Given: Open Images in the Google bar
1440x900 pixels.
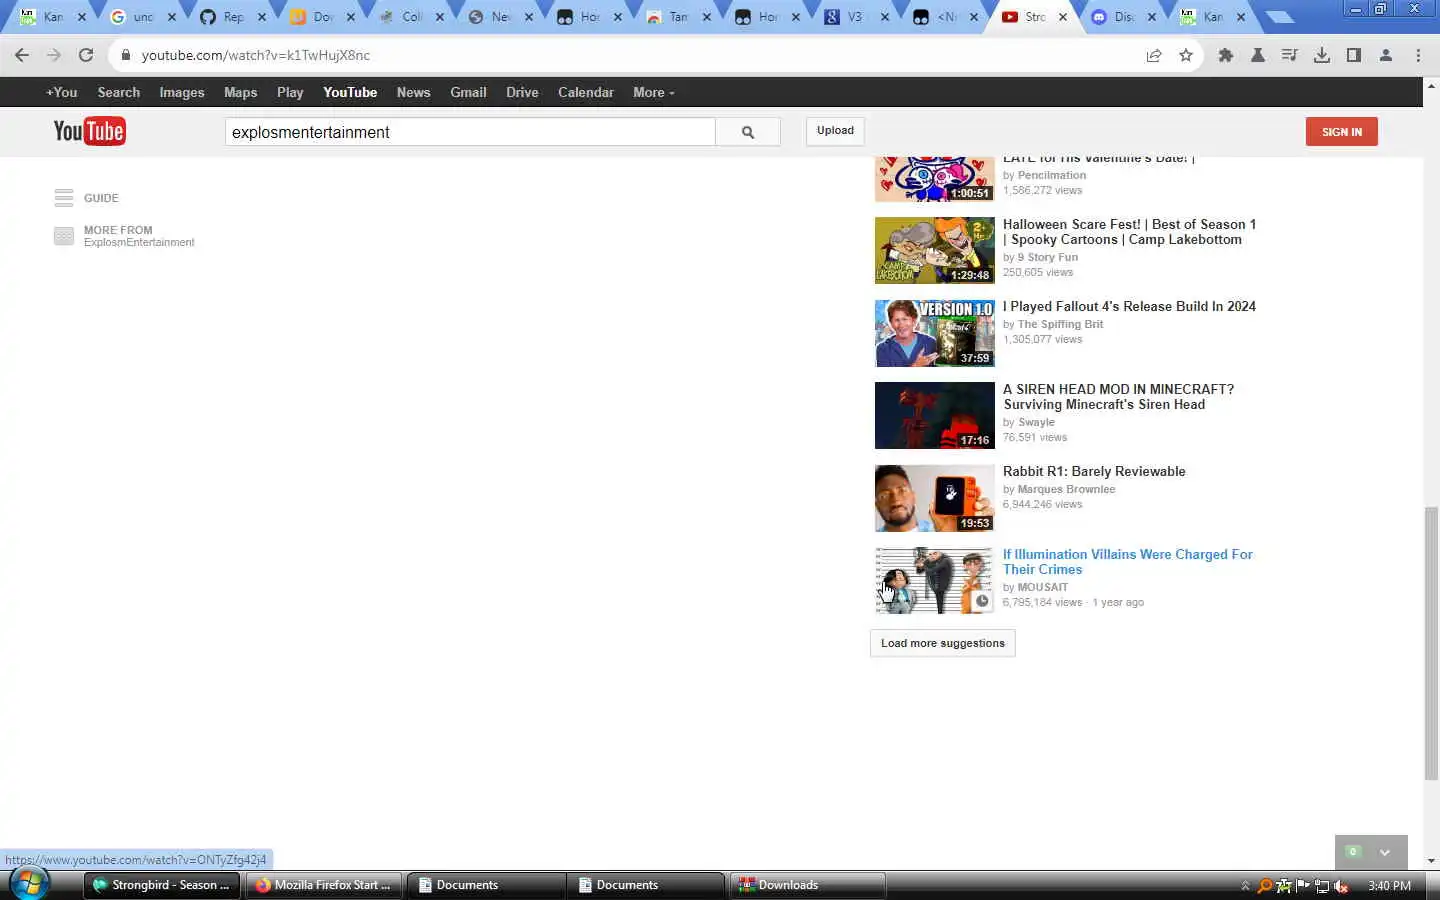Looking at the screenshot, I should [182, 92].
